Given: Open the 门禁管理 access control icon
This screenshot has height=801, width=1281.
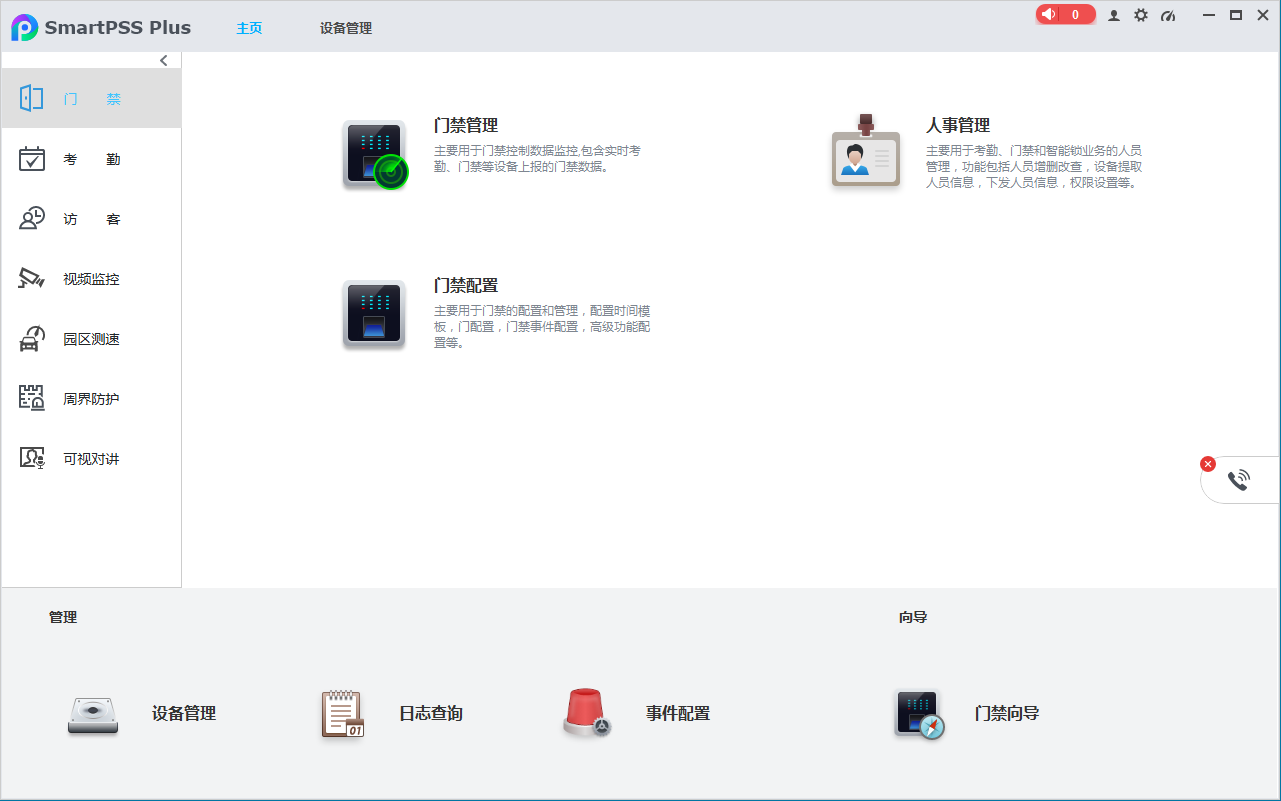Looking at the screenshot, I should 374,155.
